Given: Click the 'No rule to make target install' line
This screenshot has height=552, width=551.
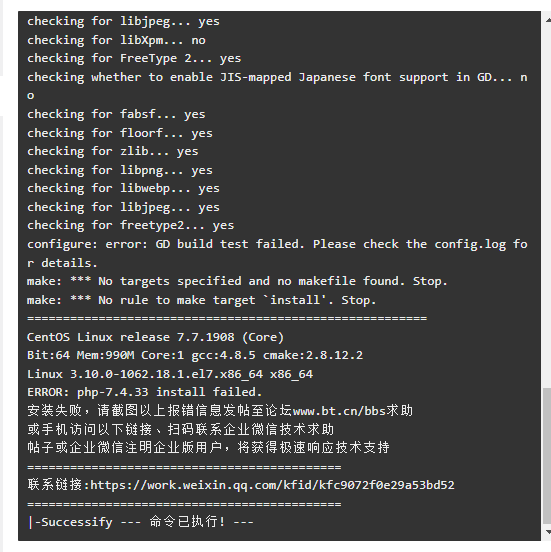Looking at the screenshot, I should [x=202, y=300].
